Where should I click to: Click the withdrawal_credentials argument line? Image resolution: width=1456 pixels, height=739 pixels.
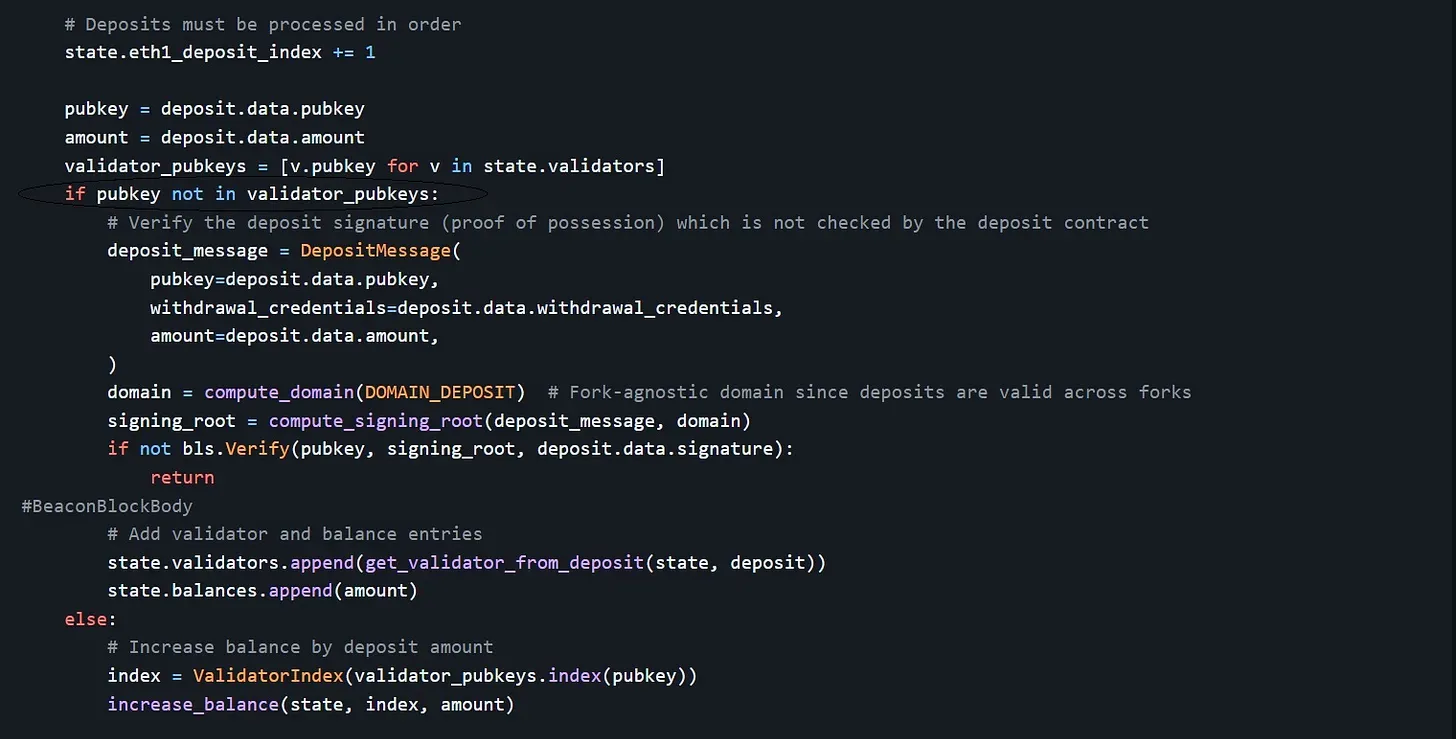(x=466, y=307)
